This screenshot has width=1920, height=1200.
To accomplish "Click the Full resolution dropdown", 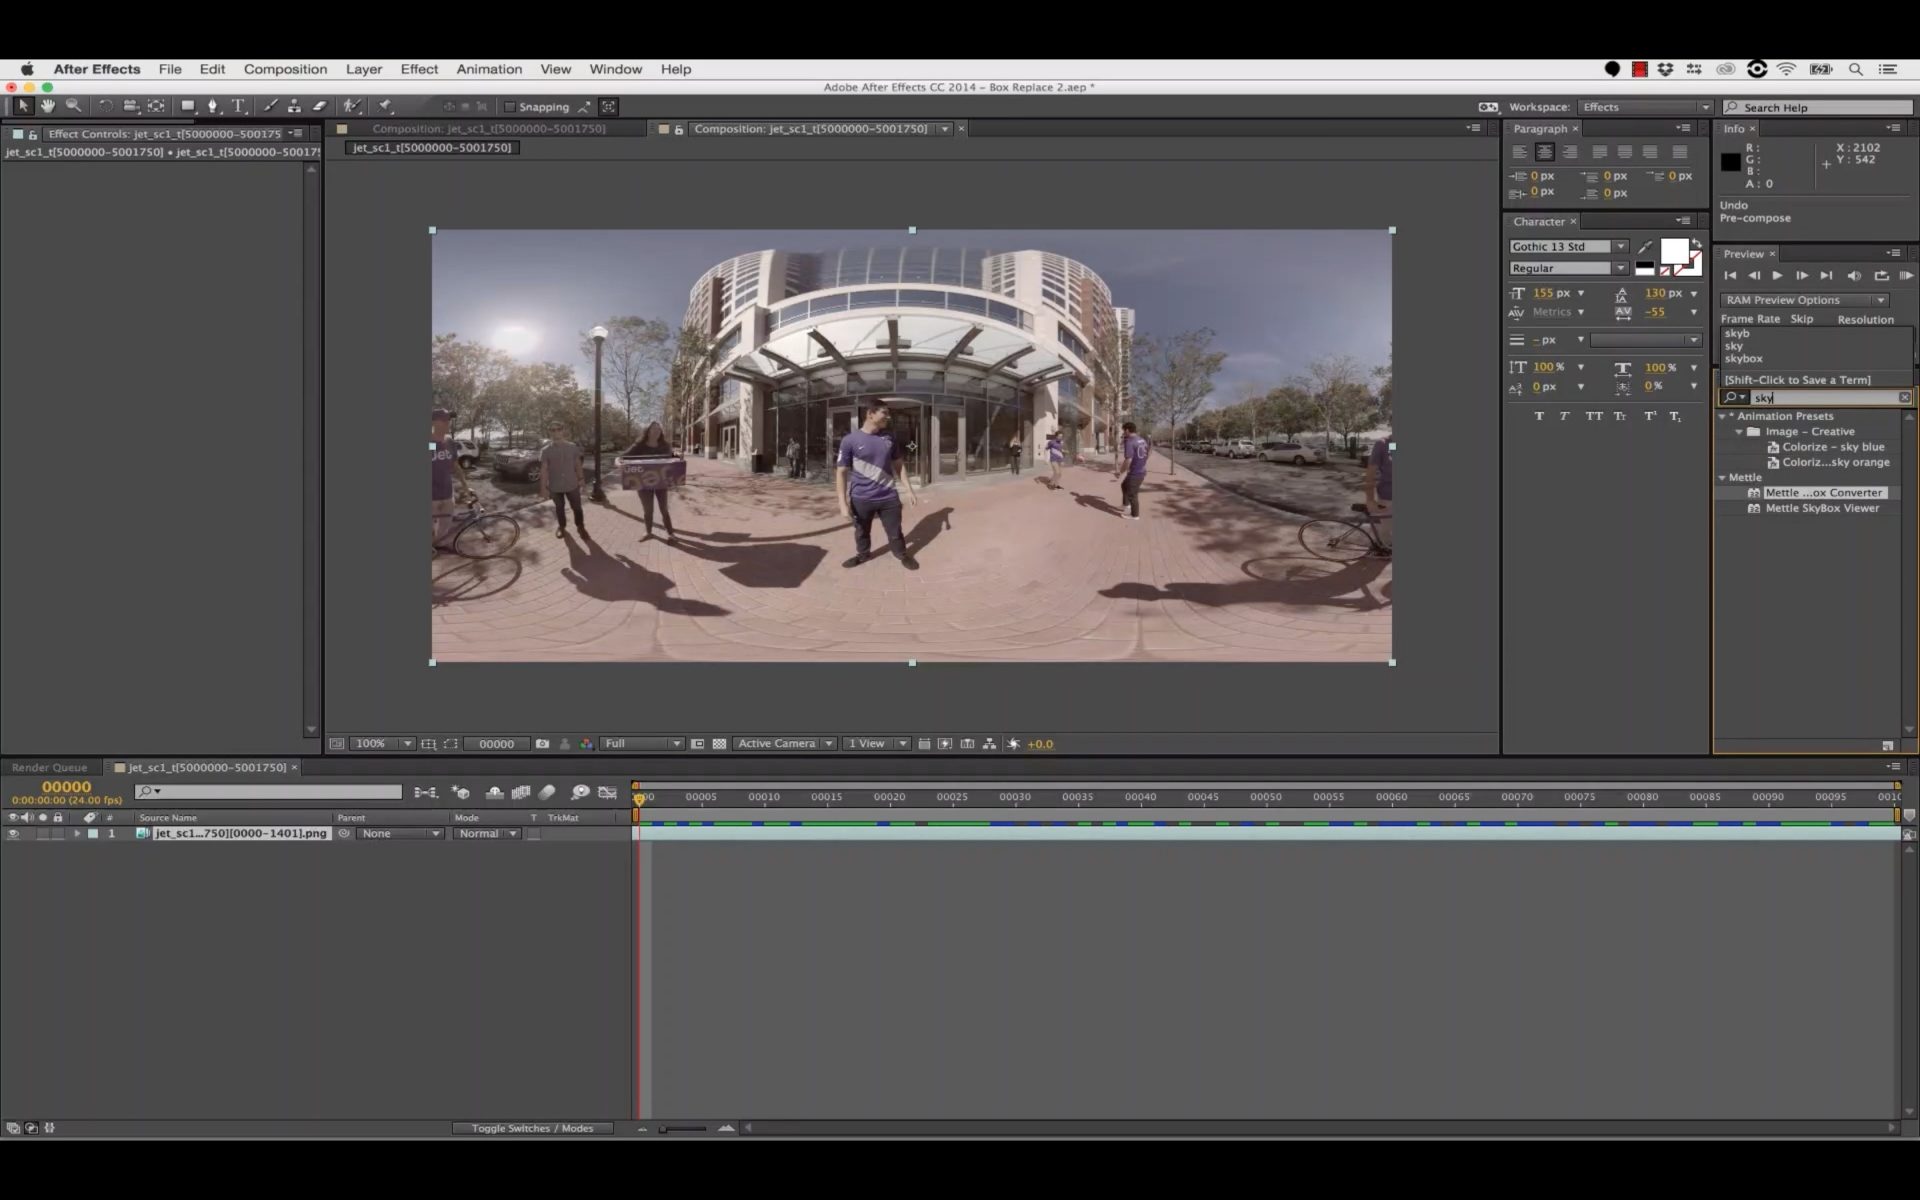I will 640,742.
